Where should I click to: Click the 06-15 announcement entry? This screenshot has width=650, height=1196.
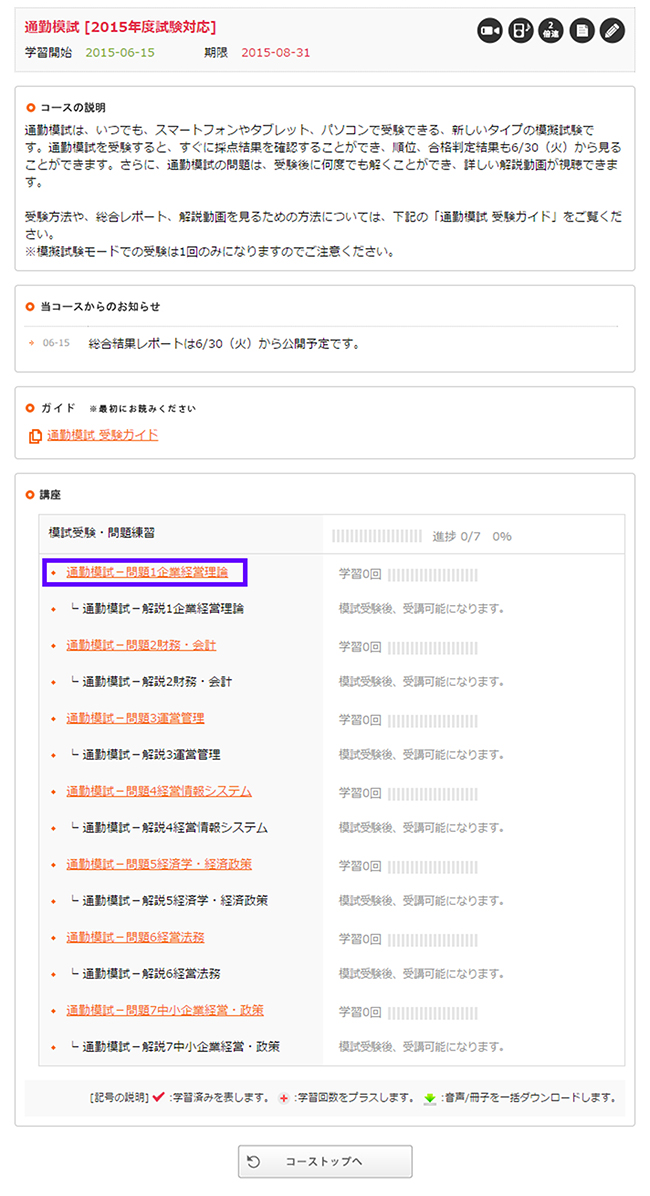[224, 344]
